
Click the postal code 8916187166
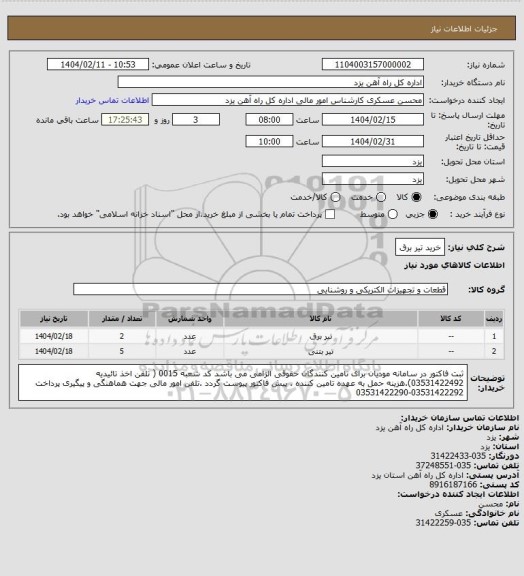(x=453, y=485)
